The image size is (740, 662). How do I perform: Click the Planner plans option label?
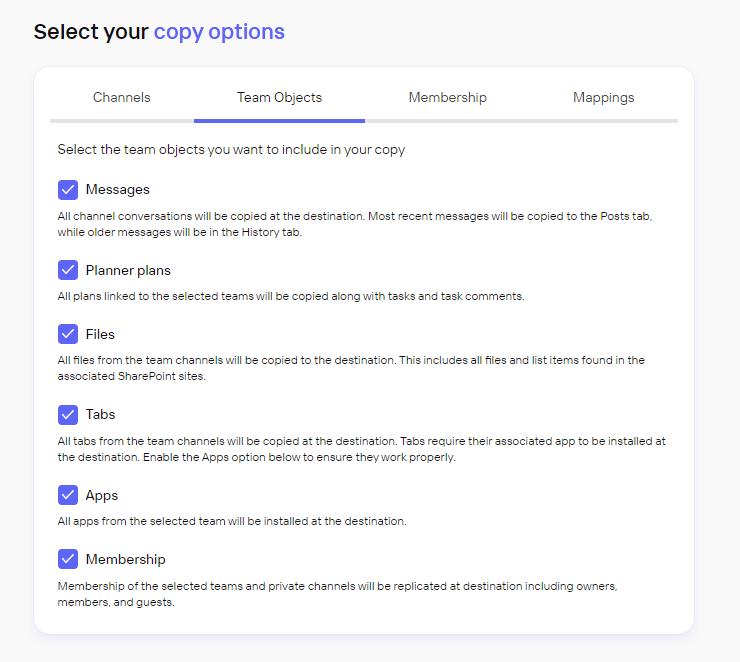tap(128, 270)
